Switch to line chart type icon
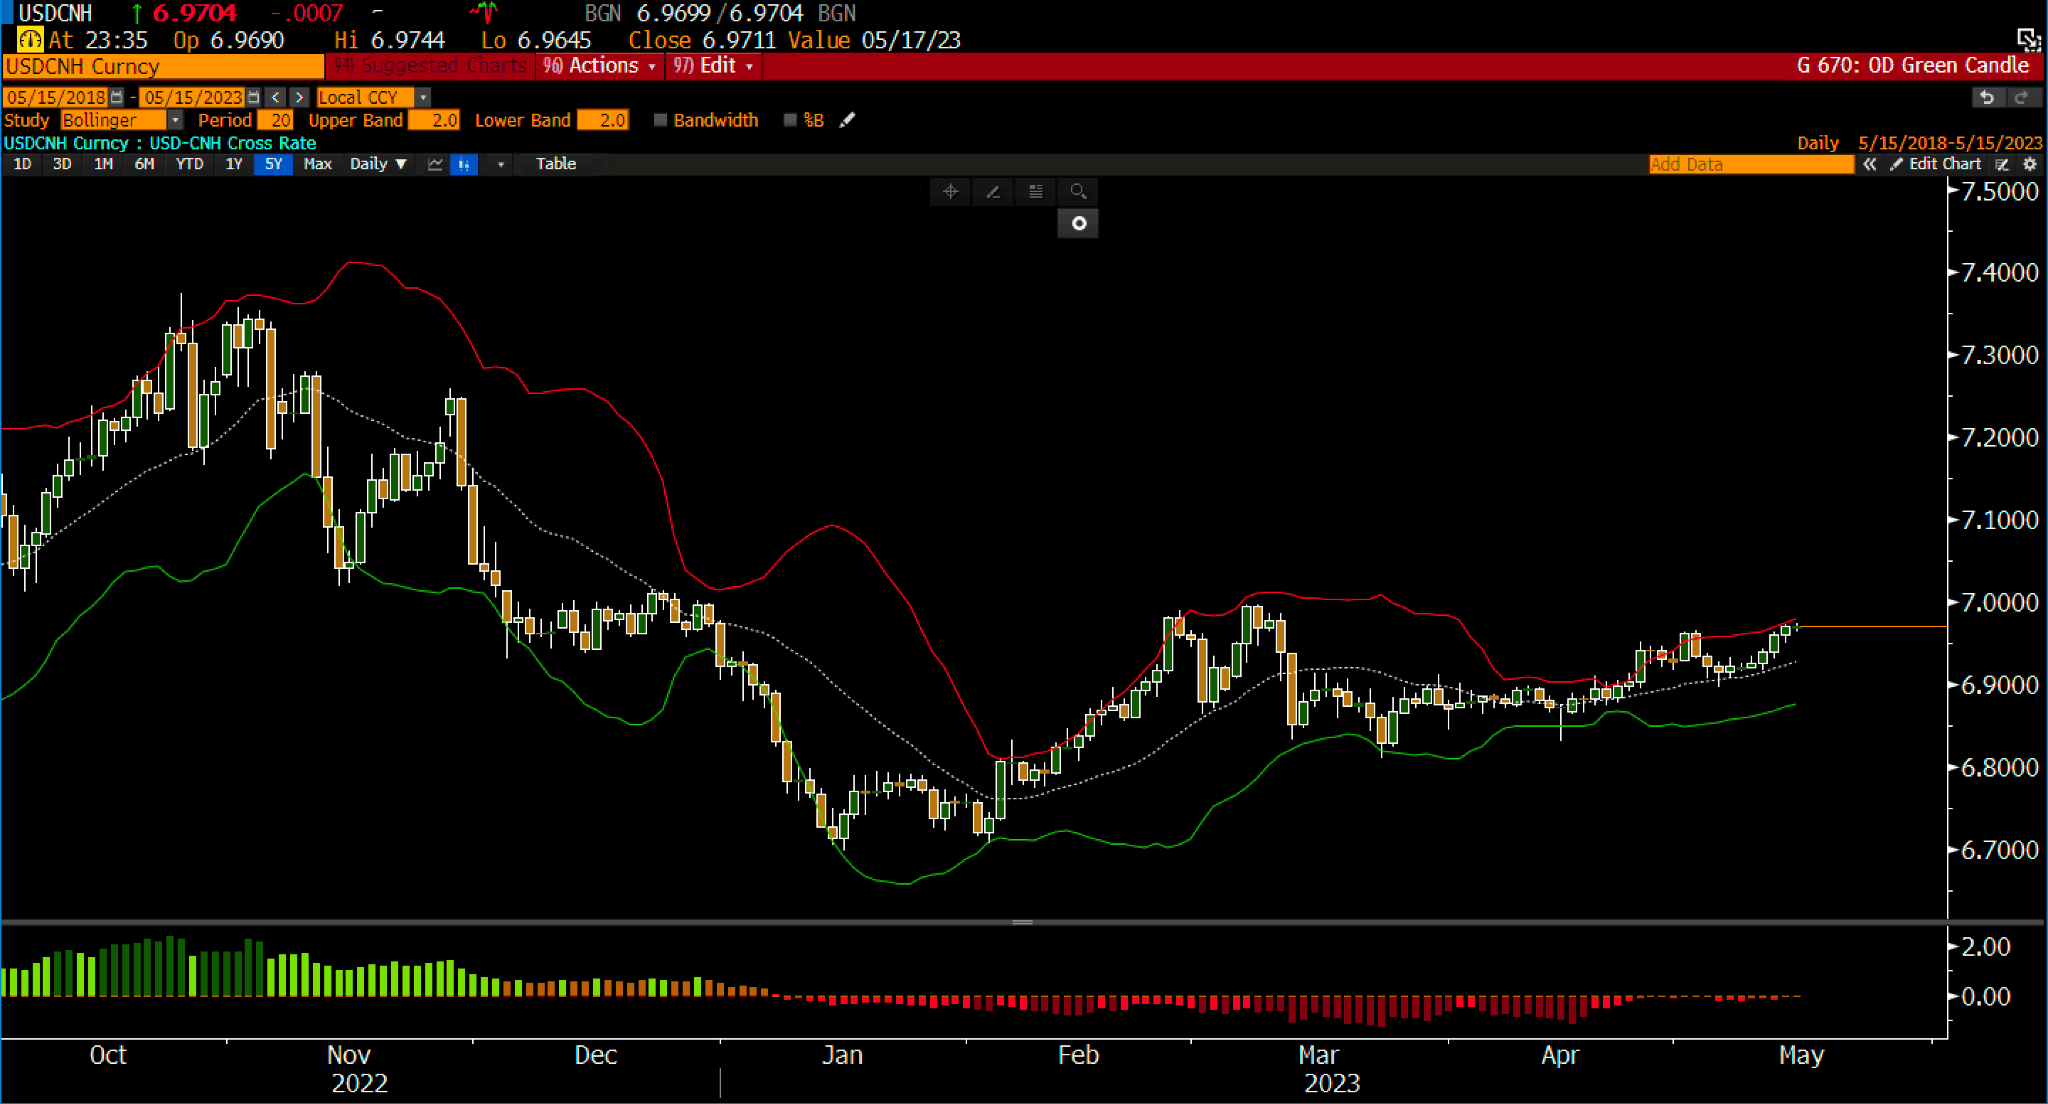Image resolution: width=2048 pixels, height=1104 pixels. pyautogui.click(x=435, y=164)
